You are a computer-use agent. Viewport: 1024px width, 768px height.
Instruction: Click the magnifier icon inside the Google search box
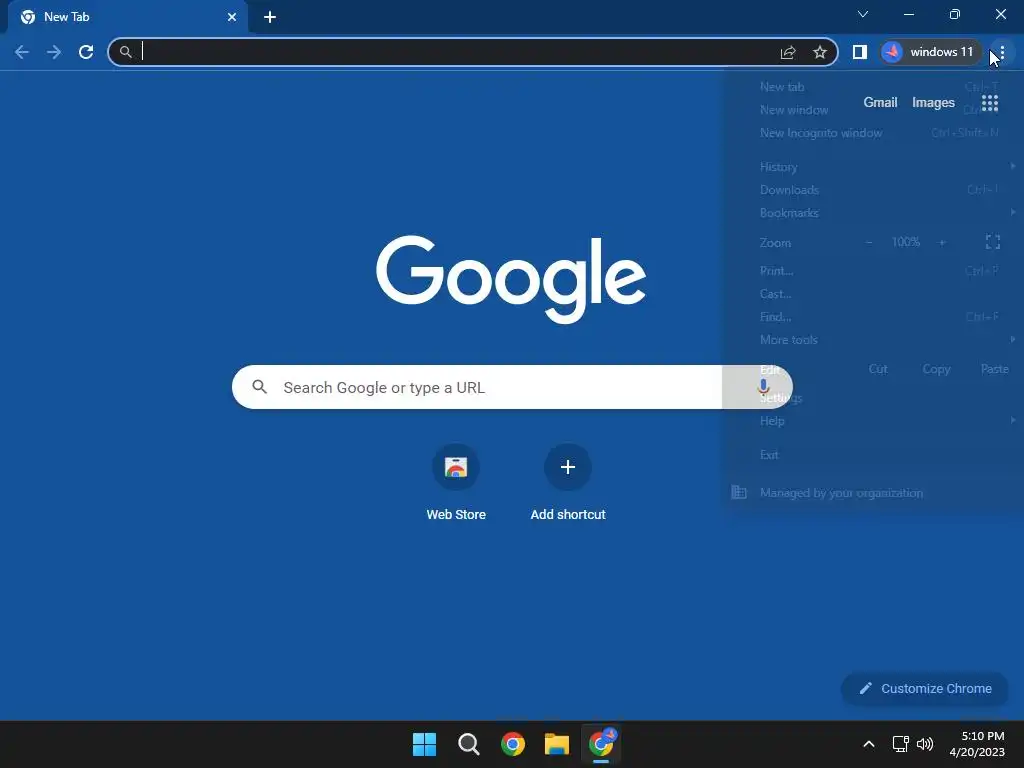[259, 387]
